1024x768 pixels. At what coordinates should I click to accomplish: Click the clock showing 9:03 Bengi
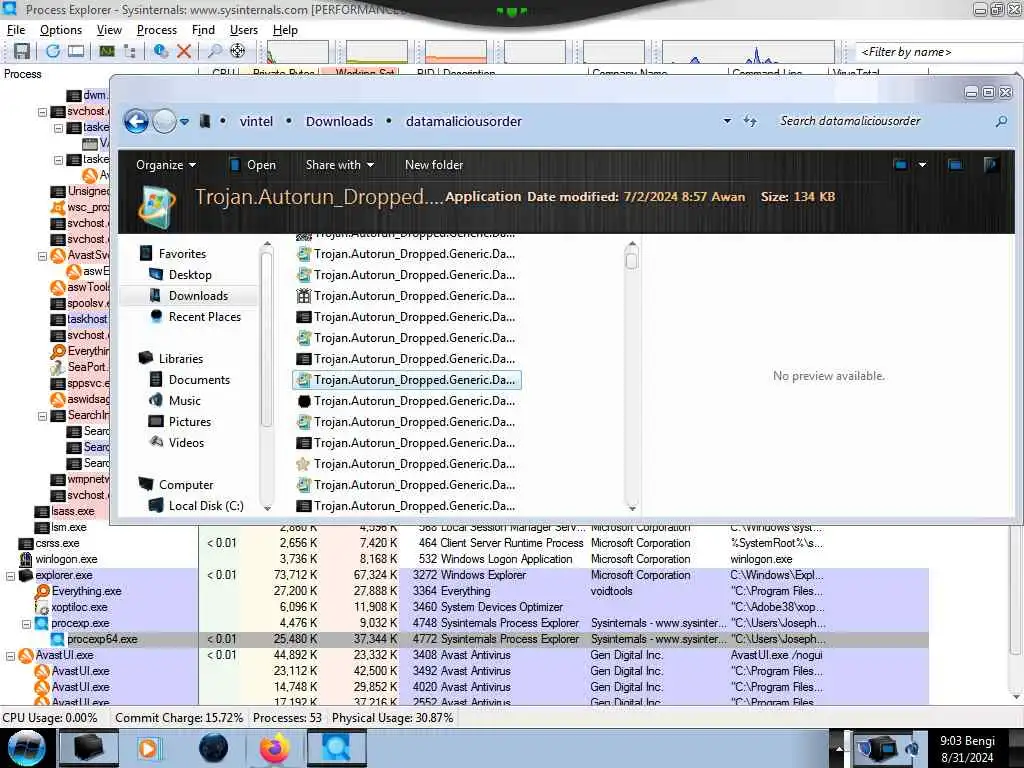pos(967,749)
